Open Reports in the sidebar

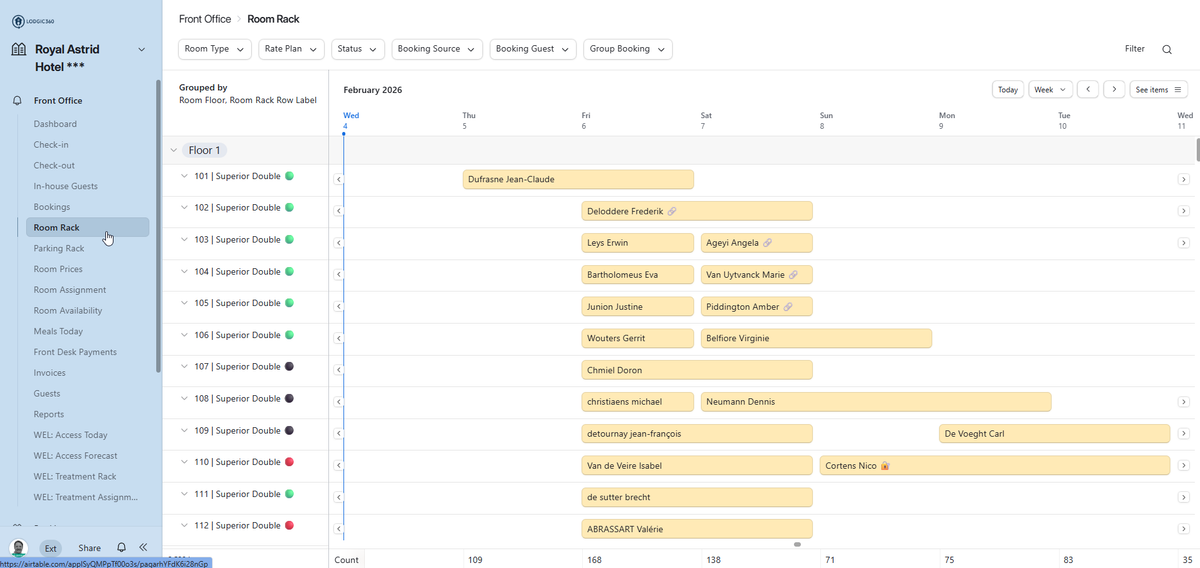[x=49, y=414]
